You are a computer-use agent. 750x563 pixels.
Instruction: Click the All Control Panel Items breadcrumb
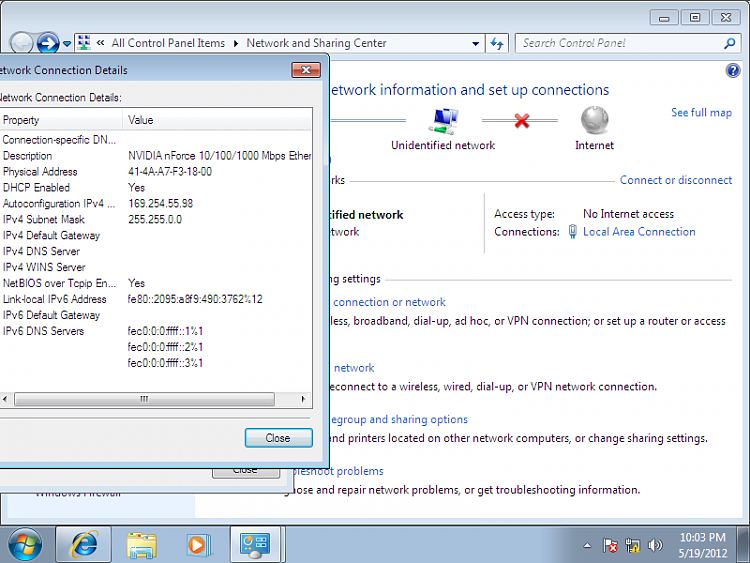point(168,44)
